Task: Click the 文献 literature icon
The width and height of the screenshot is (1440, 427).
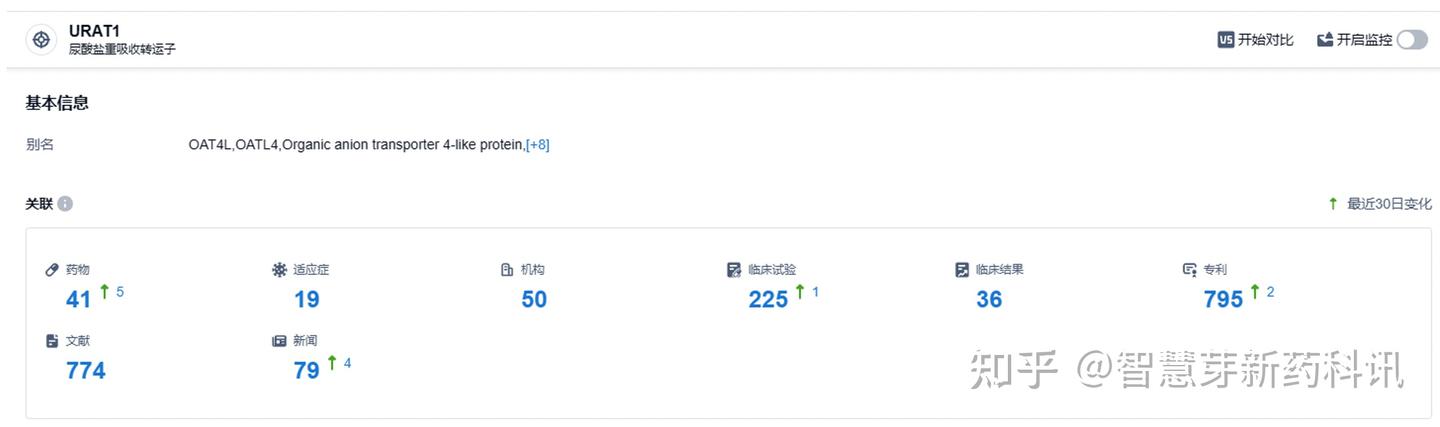Action: point(52,341)
